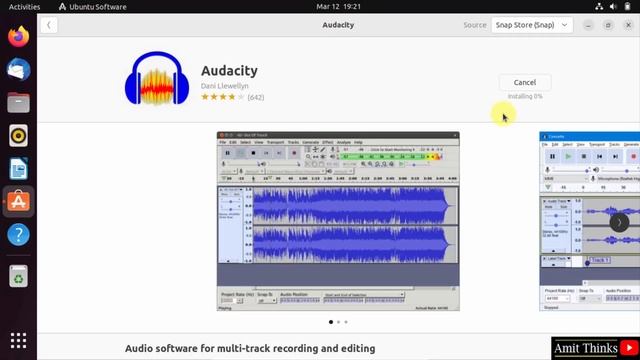Viewport: 640px width, 360px height.
Task: Open Activities overview
Action: click(24, 7)
